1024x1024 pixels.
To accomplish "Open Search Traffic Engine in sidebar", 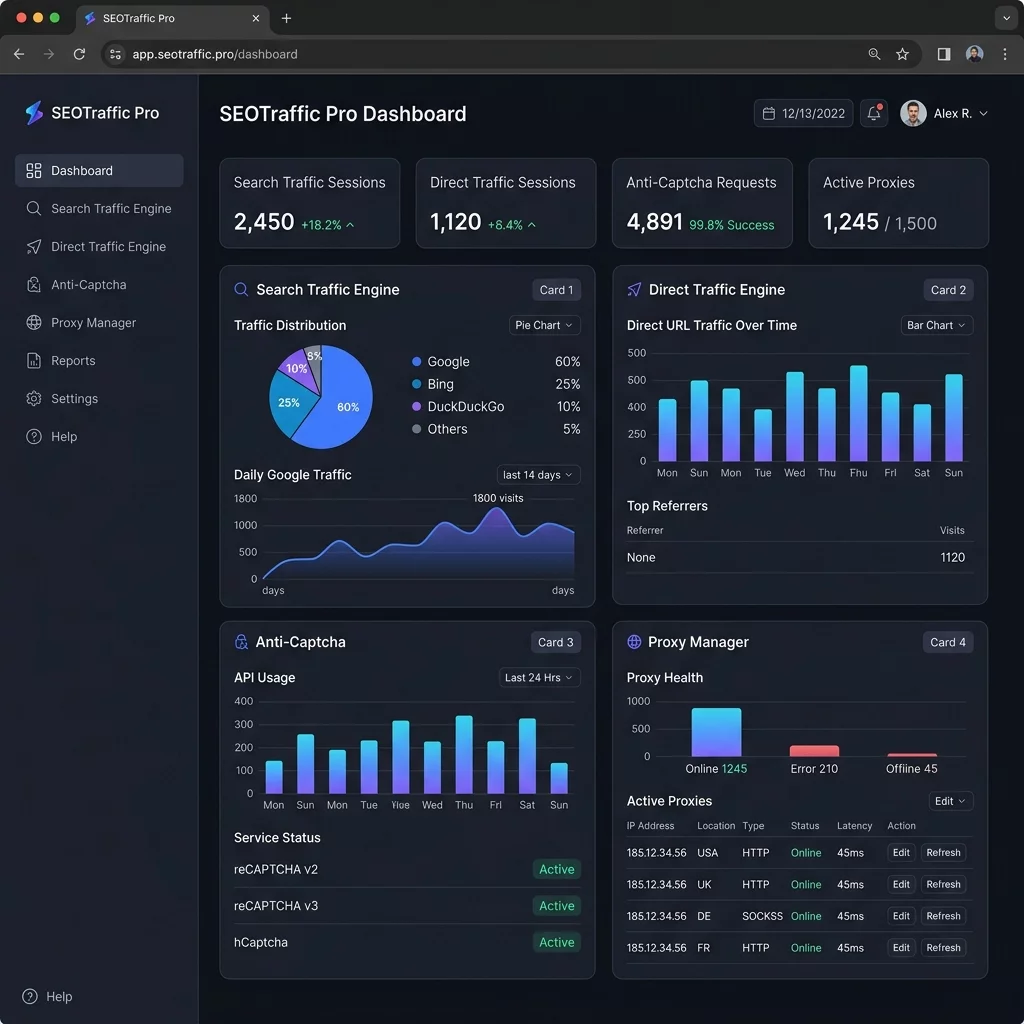I will coord(99,208).
